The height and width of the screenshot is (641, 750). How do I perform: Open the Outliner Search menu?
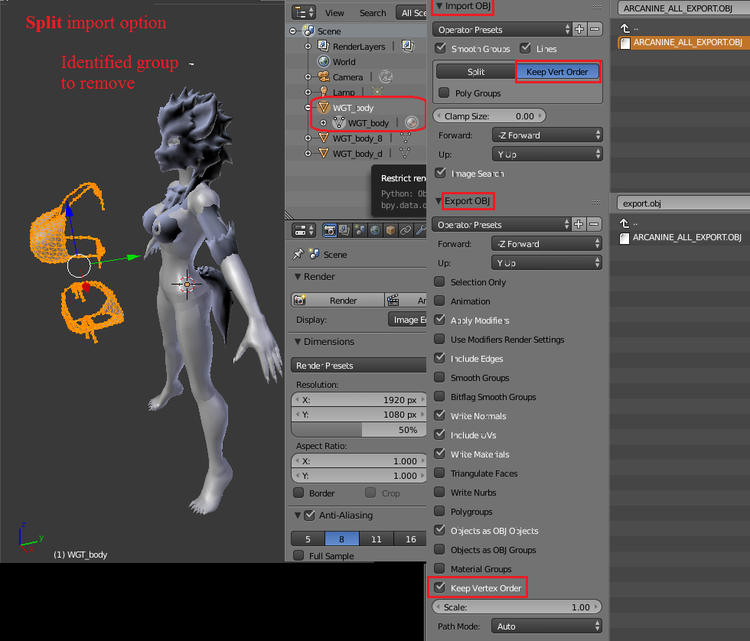tap(373, 13)
